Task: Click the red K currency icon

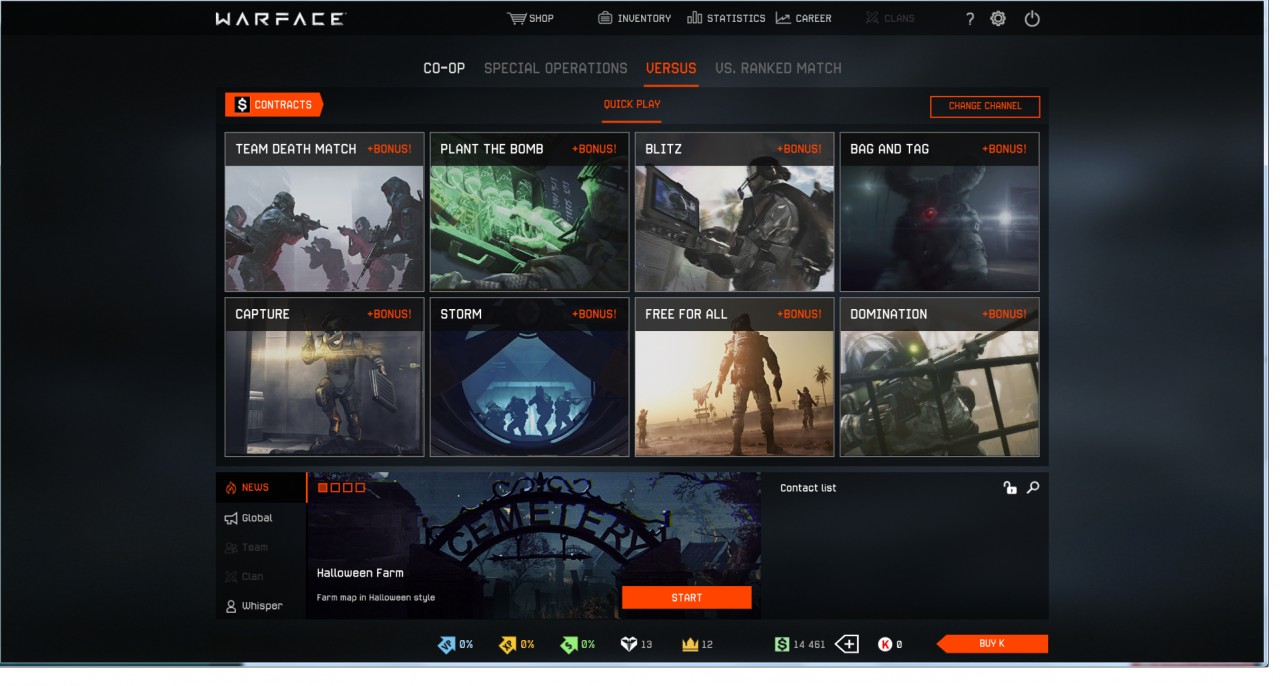Action: pos(884,645)
